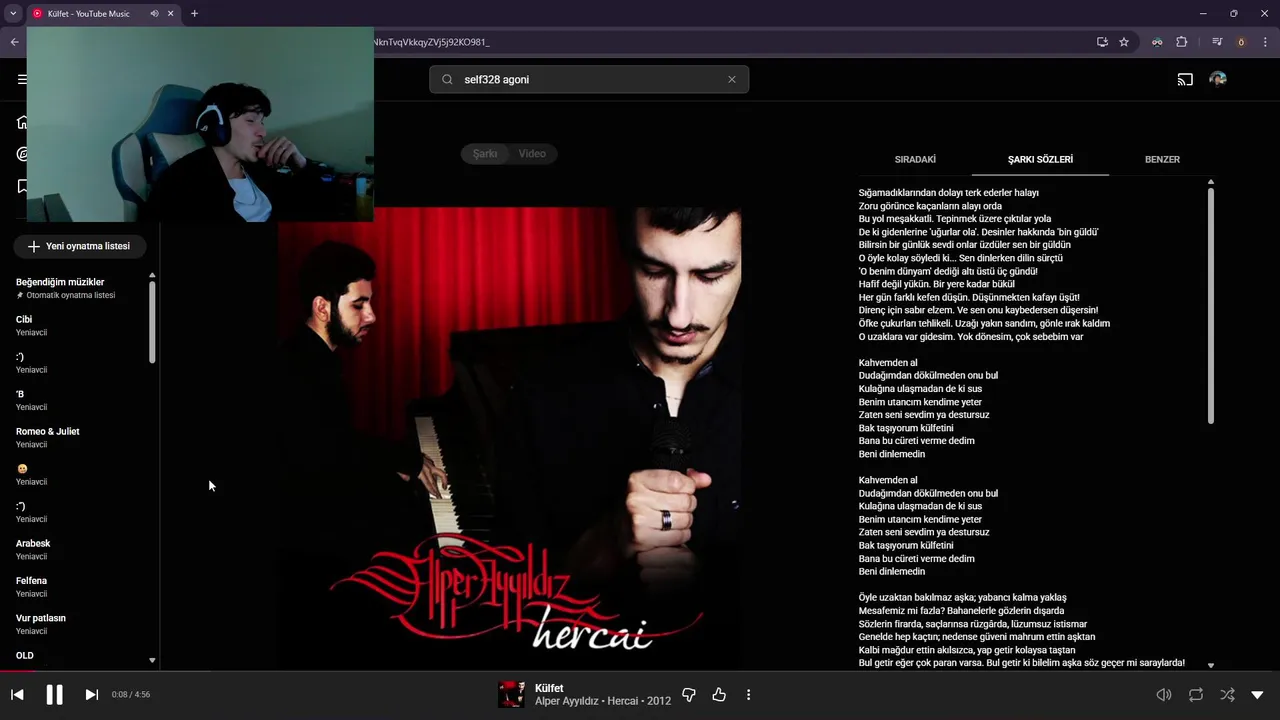
Task: Like the song Külfet
Action: point(719,695)
